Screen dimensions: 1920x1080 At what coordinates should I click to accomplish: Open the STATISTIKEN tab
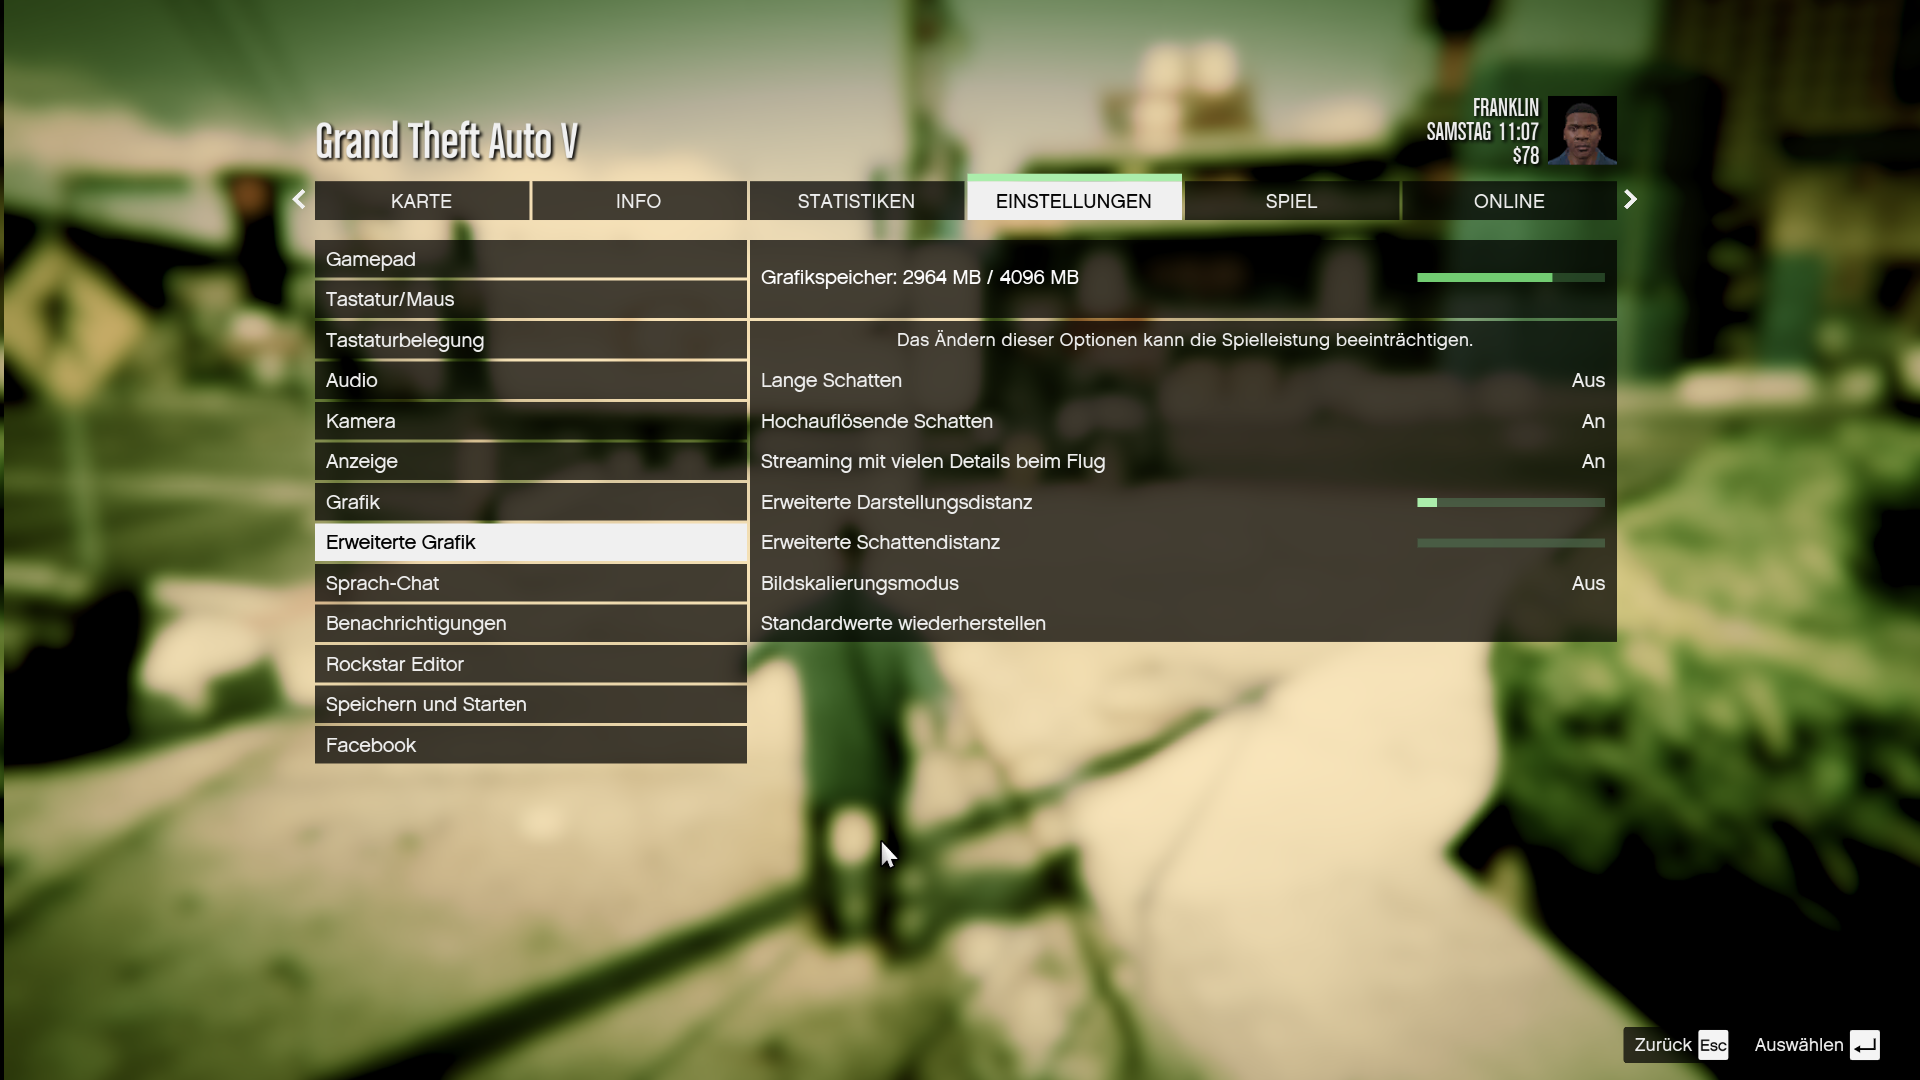[x=855, y=201]
